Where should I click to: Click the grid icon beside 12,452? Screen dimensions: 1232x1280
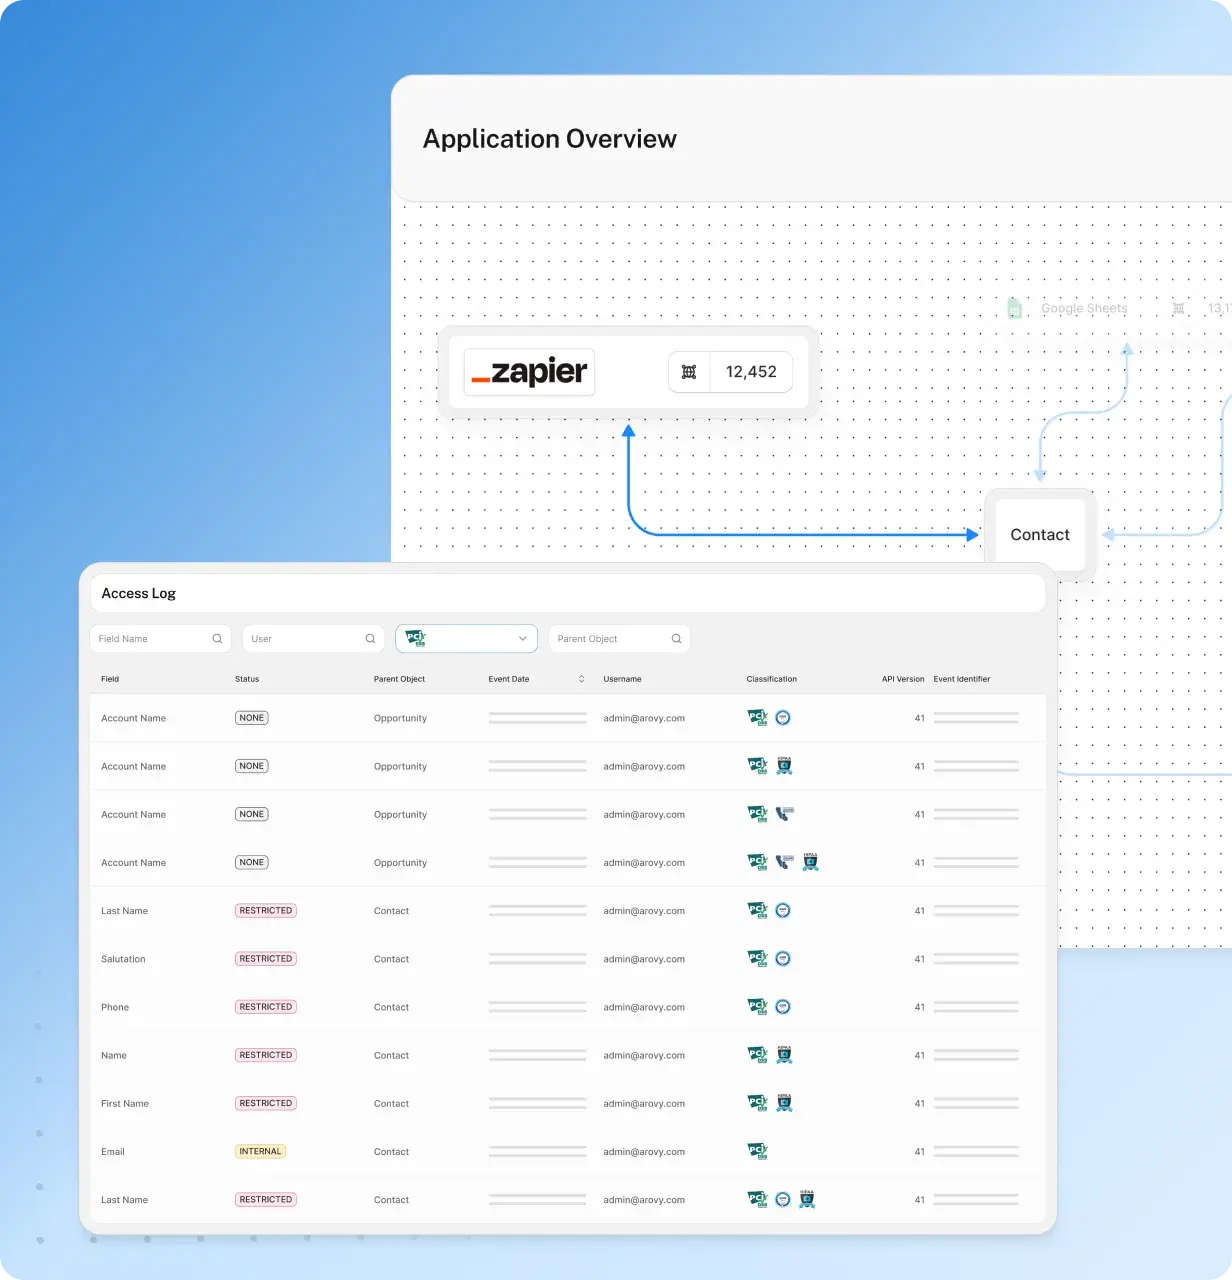coord(689,372)
